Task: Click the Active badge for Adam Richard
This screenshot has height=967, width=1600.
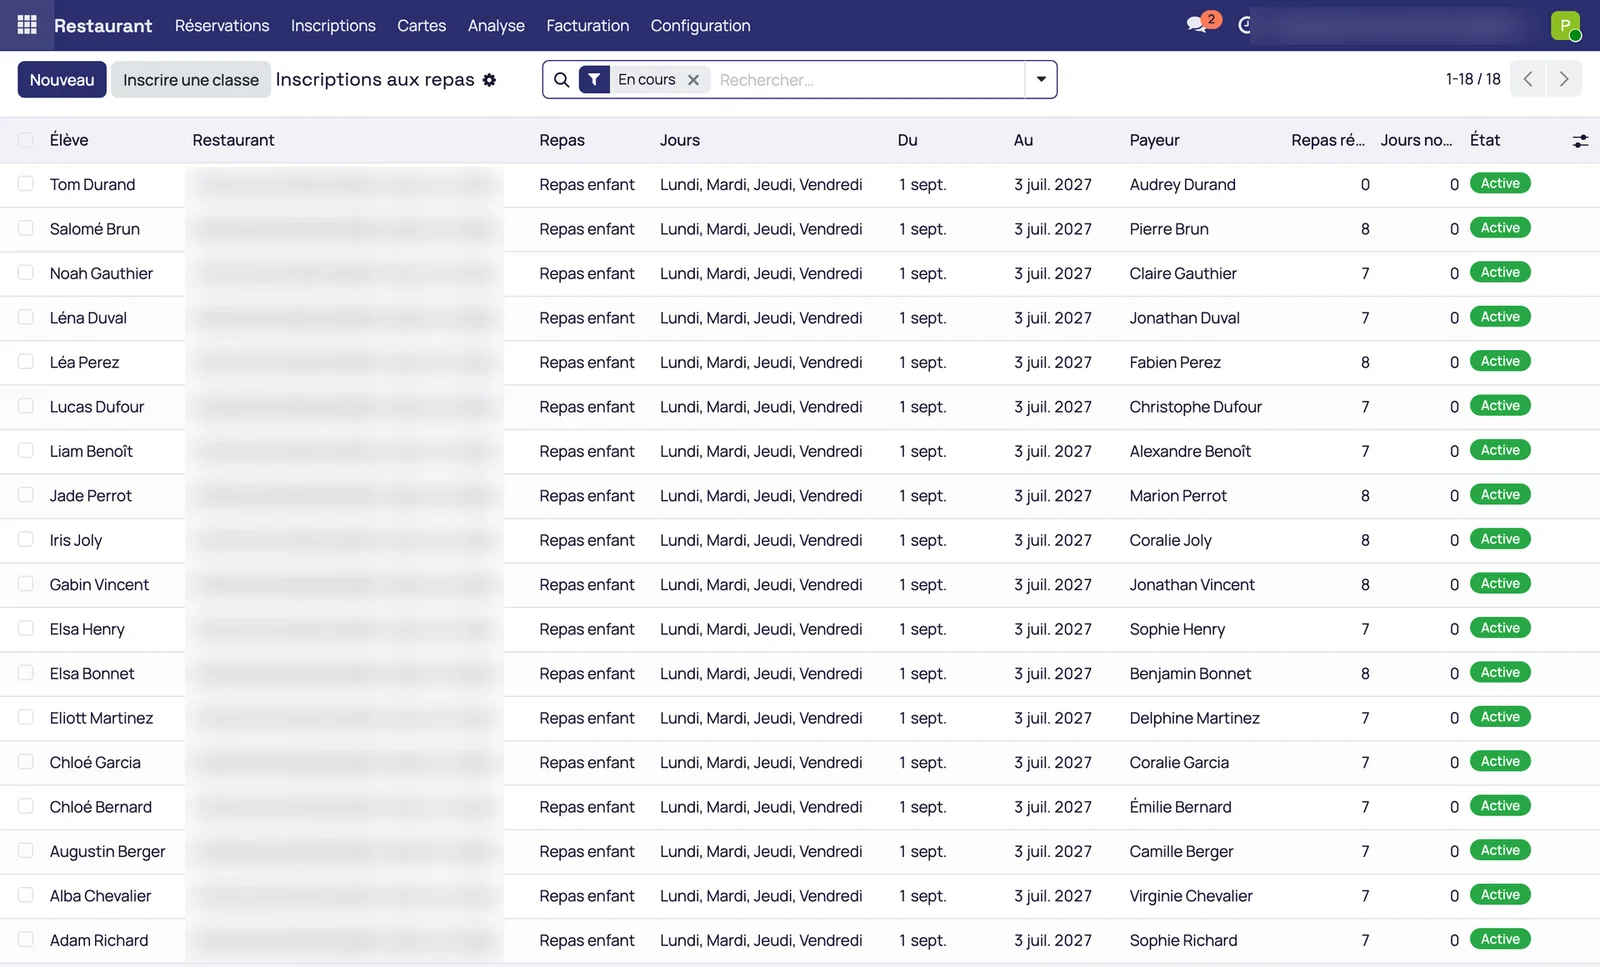Action: click(x=1500, y=940)
